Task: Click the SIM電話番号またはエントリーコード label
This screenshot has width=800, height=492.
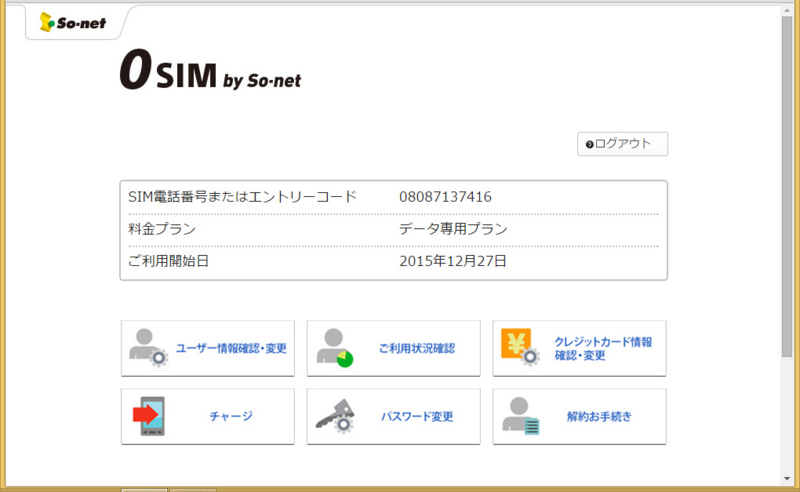Action: click(242, 197)
